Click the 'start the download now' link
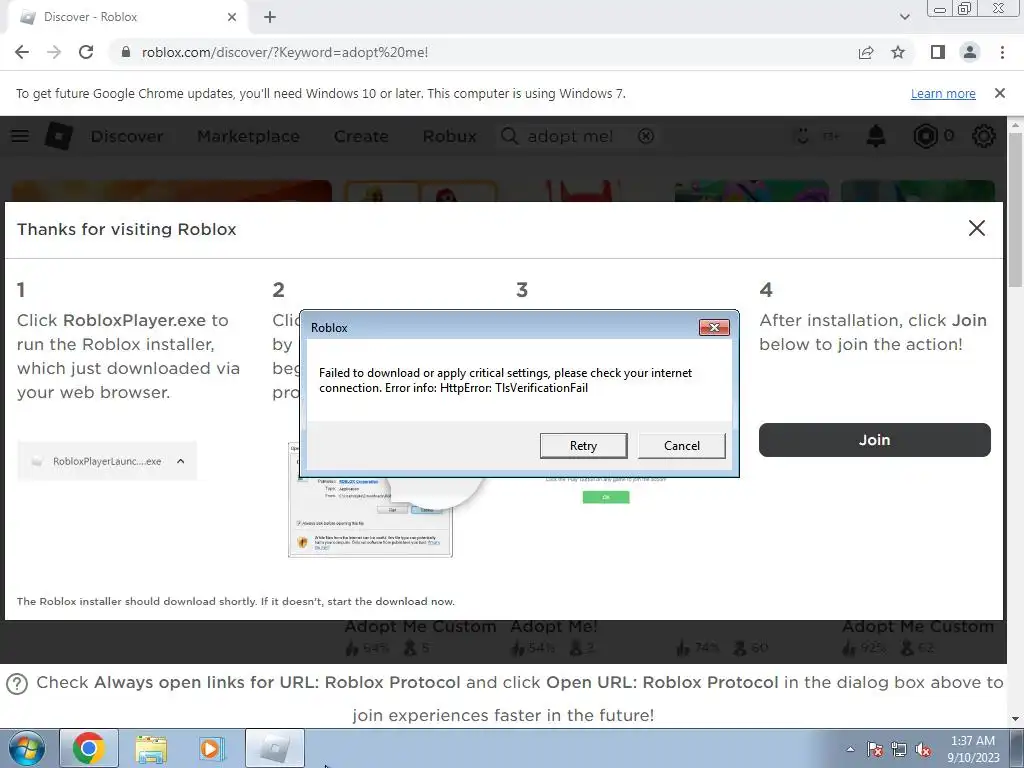 click(x=391, y=601)
